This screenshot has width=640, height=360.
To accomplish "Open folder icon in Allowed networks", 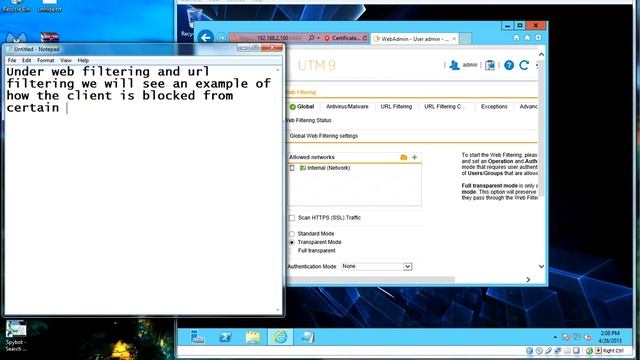I will (404, 157).
